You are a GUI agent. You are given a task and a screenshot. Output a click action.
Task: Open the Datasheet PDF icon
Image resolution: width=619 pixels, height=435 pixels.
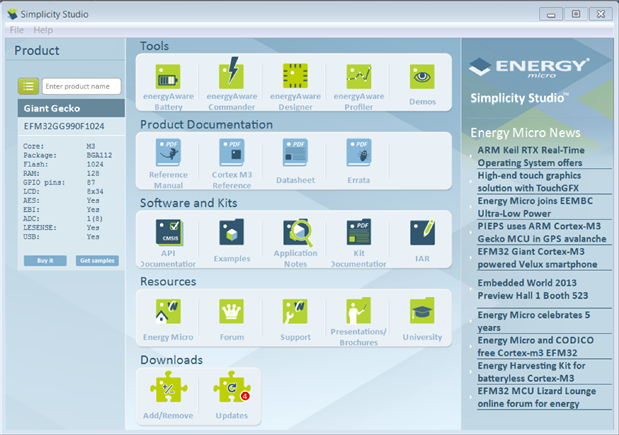pos(295,152)
